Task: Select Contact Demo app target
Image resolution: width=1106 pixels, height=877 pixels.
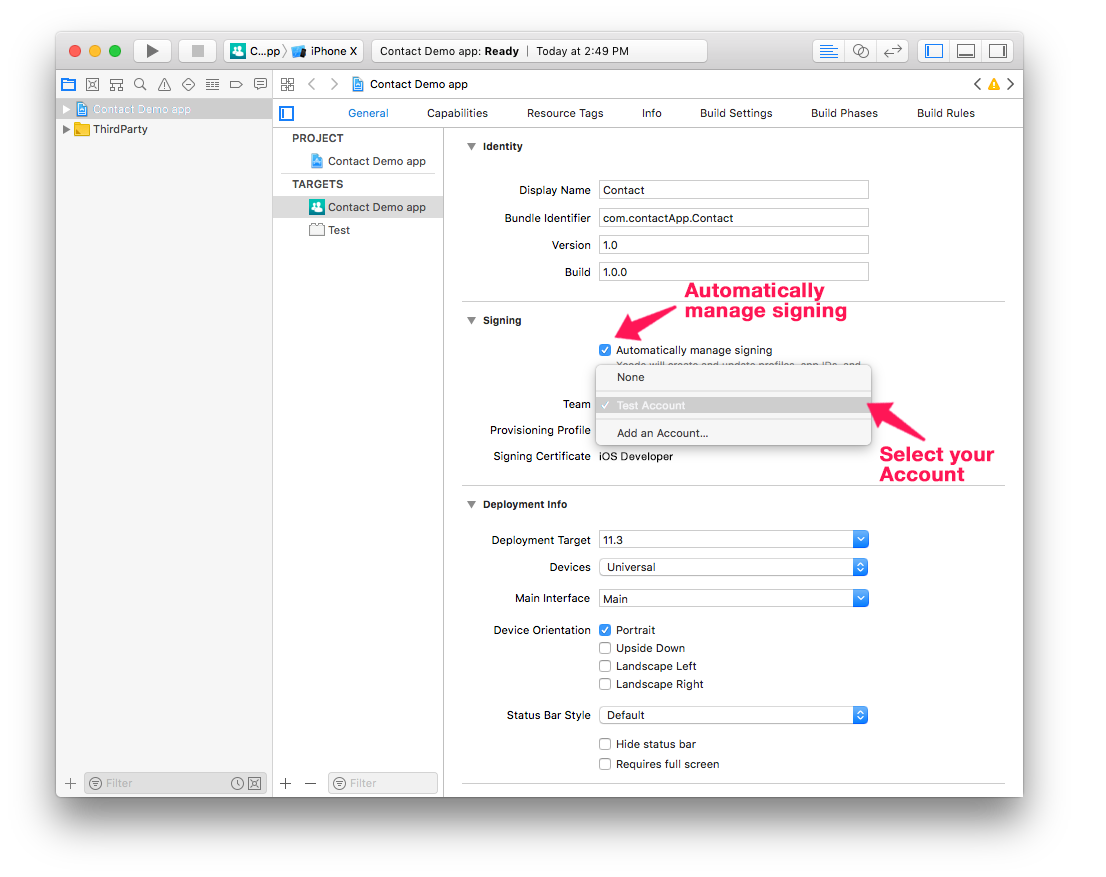Action: click(x=358, y=207)
